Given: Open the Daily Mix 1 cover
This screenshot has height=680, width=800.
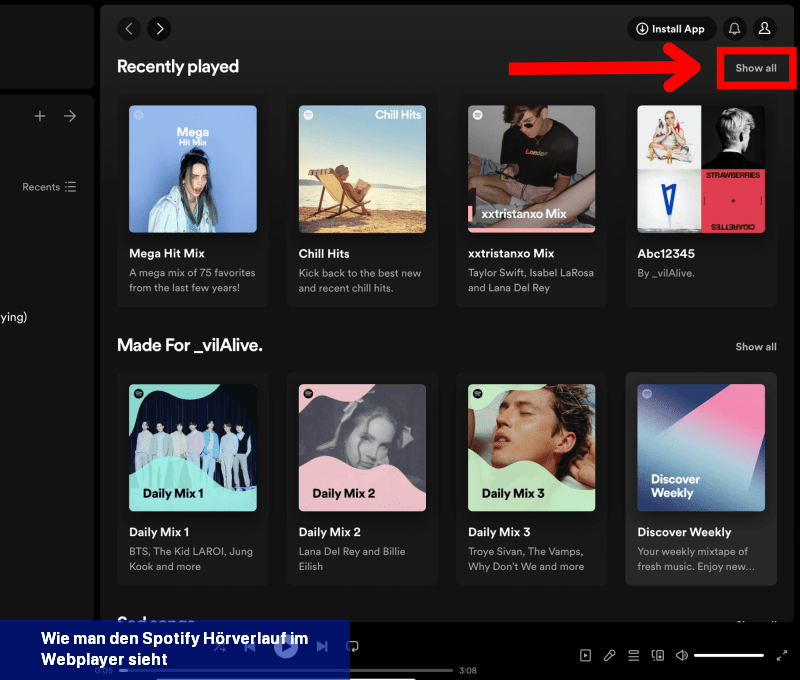Looking at the screenshot, I should [x=193, y=447].
